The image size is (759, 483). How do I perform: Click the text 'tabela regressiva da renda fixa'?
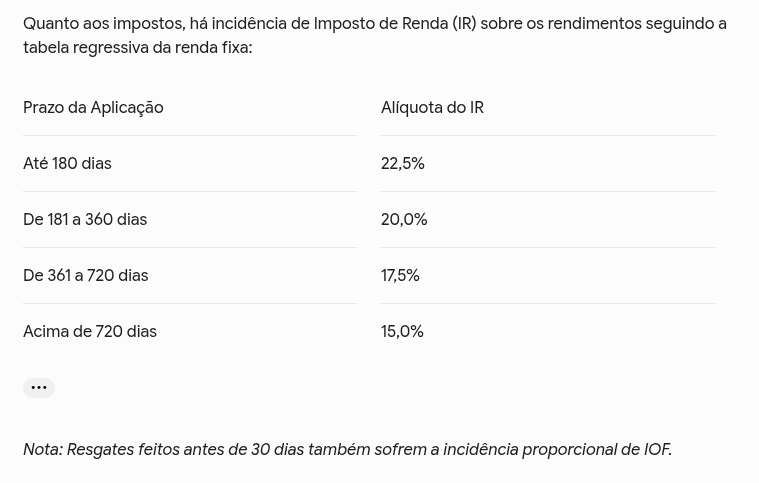pos(136,48)
